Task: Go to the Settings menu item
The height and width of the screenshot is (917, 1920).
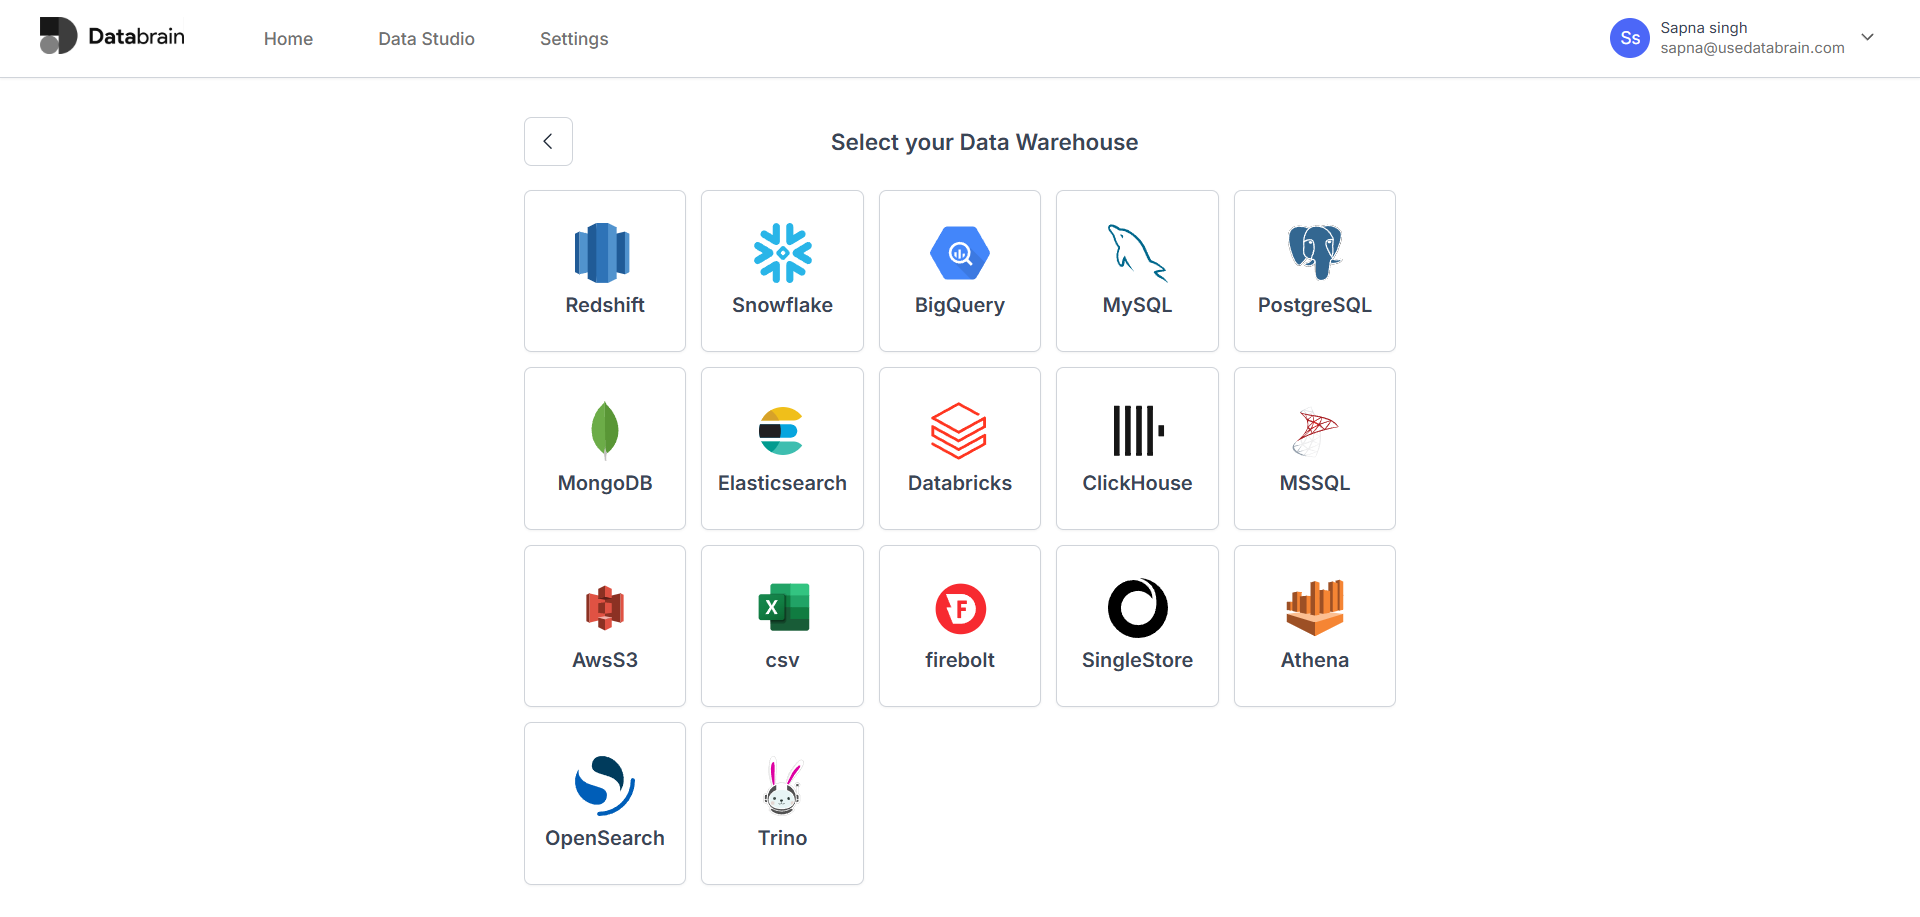Action: tap(574, 39)
